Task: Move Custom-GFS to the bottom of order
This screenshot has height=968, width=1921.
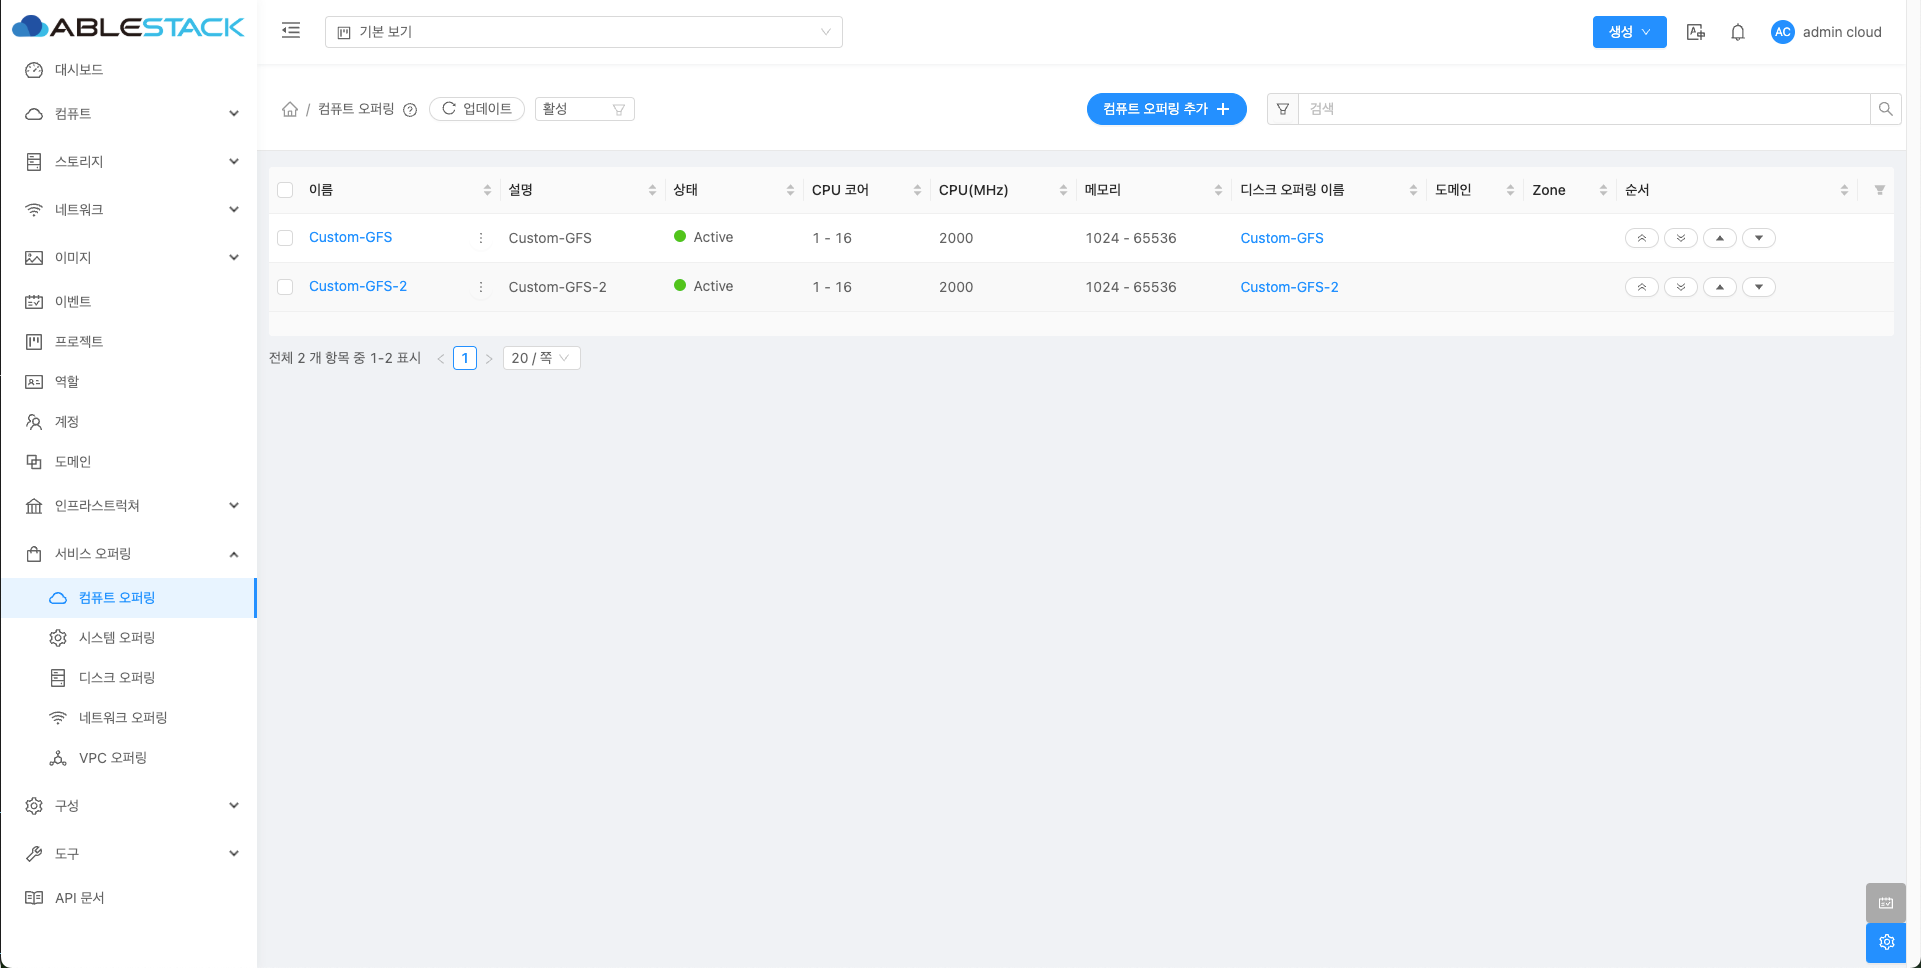Action: 1681,238
